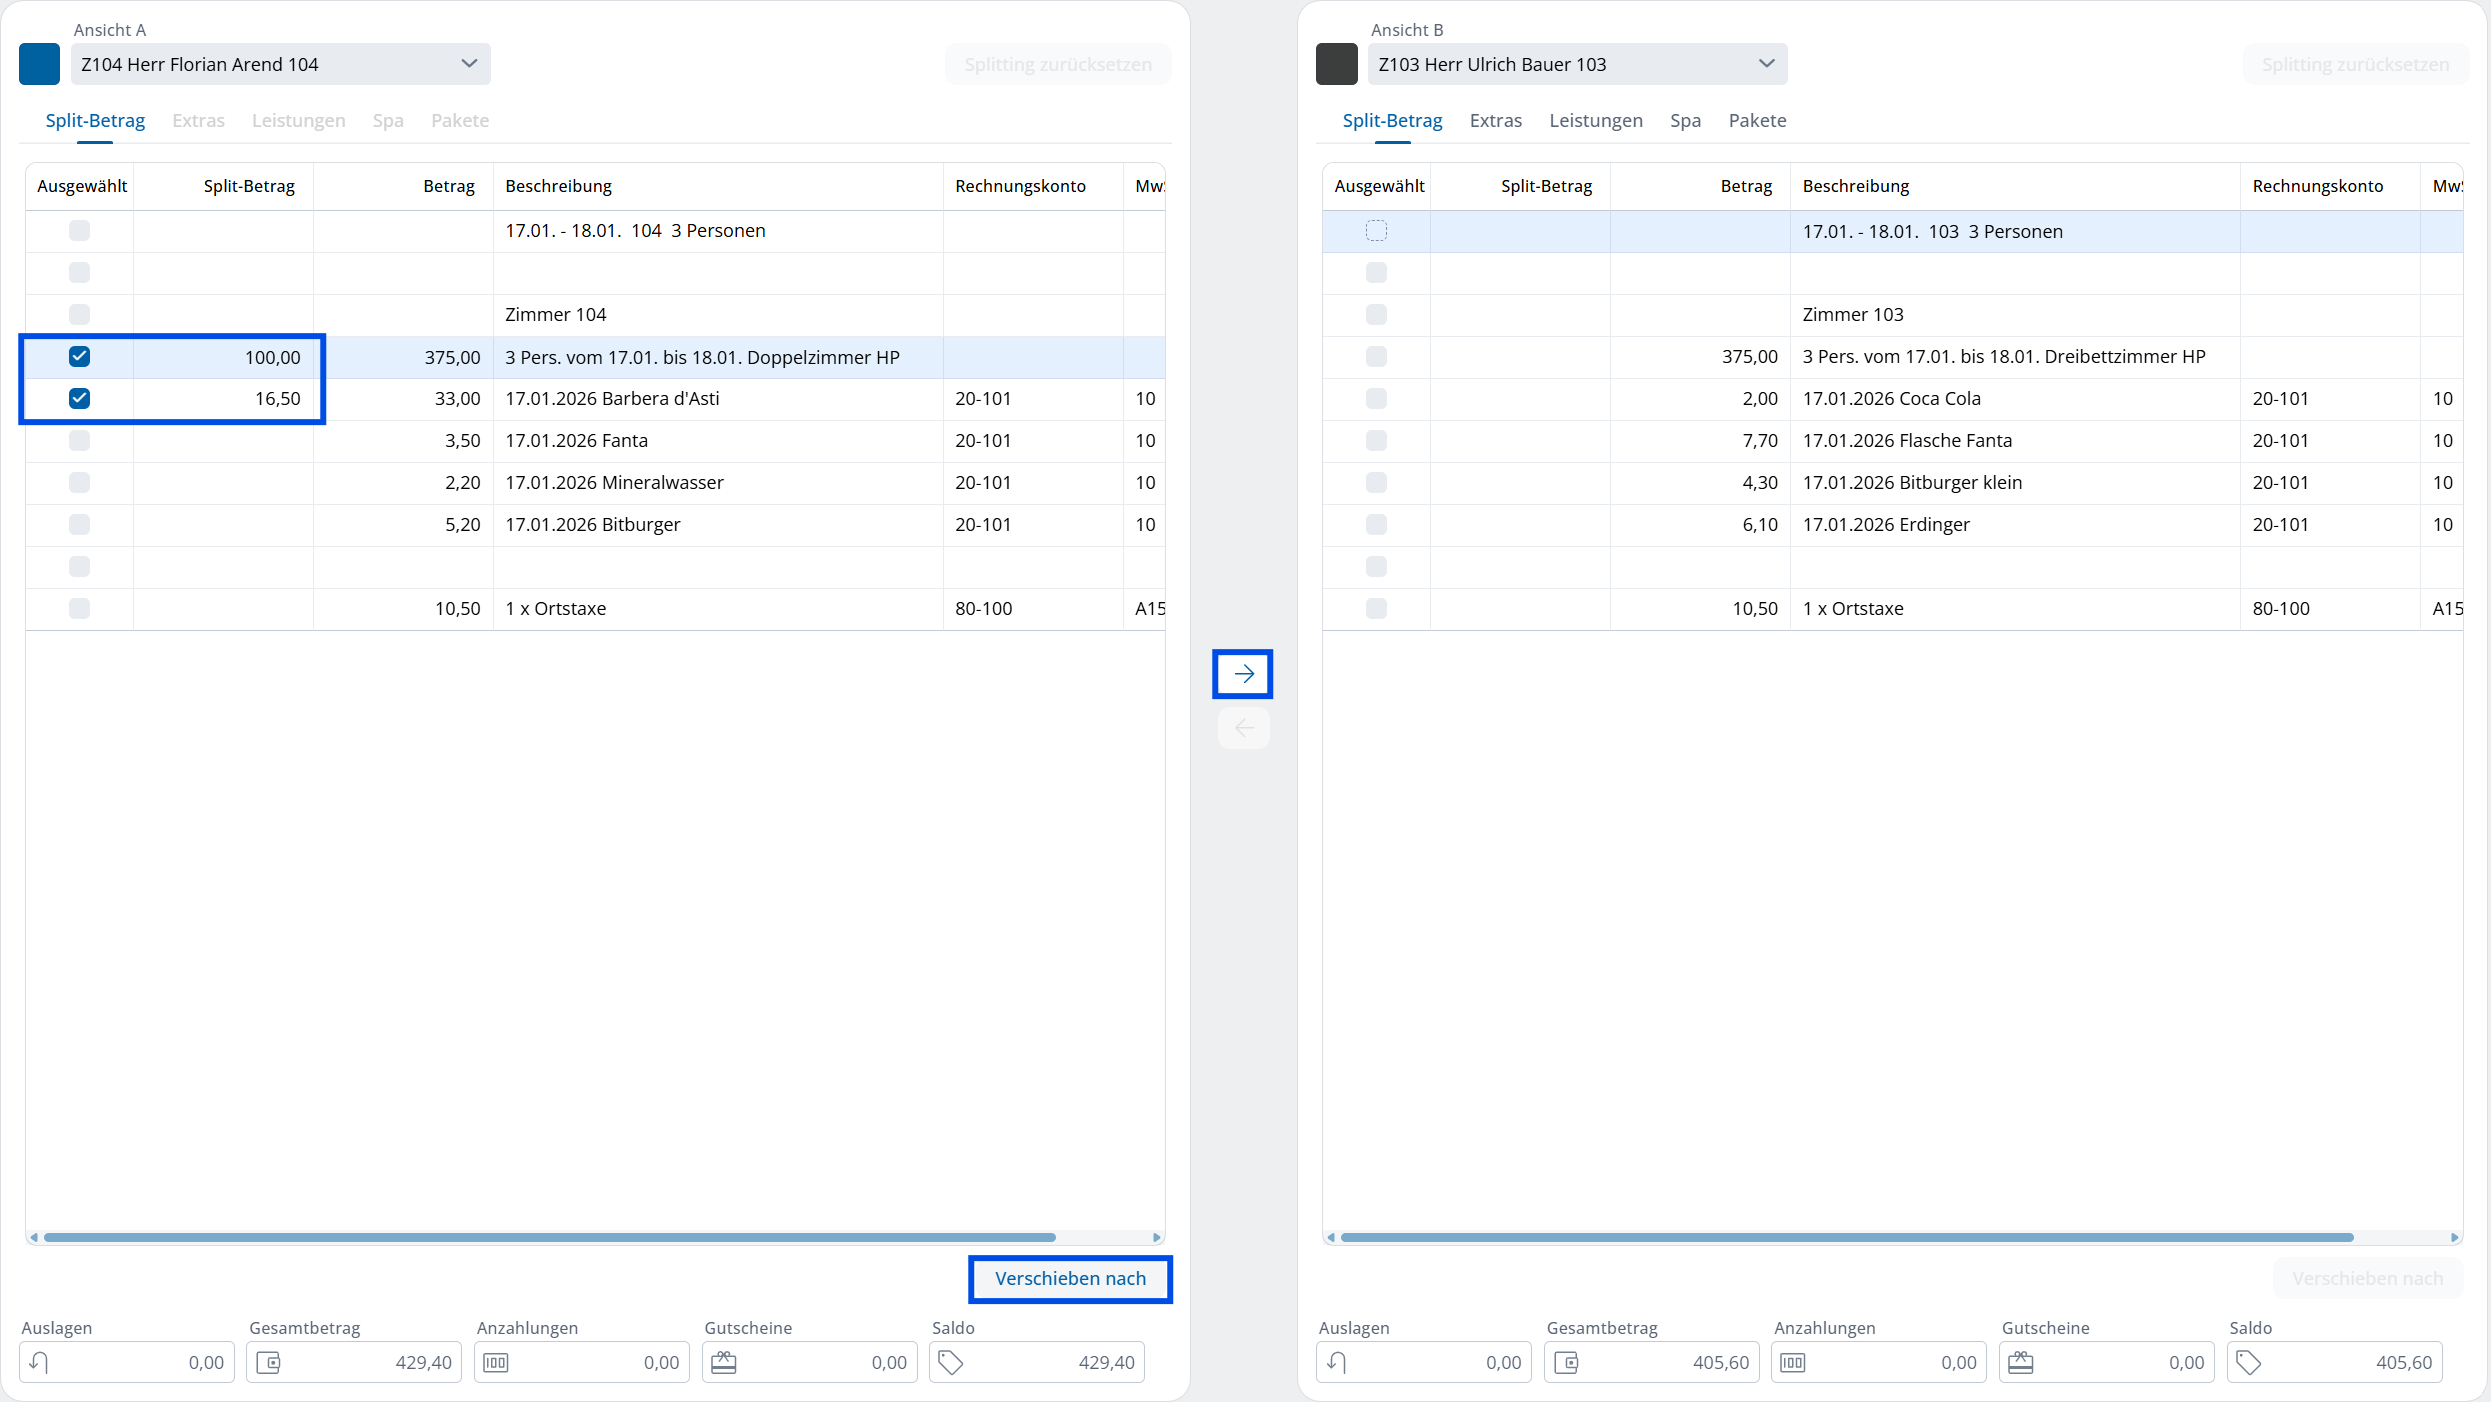
Task: Click the blue color swatch in Ansicht A
Action: (39, 64)
